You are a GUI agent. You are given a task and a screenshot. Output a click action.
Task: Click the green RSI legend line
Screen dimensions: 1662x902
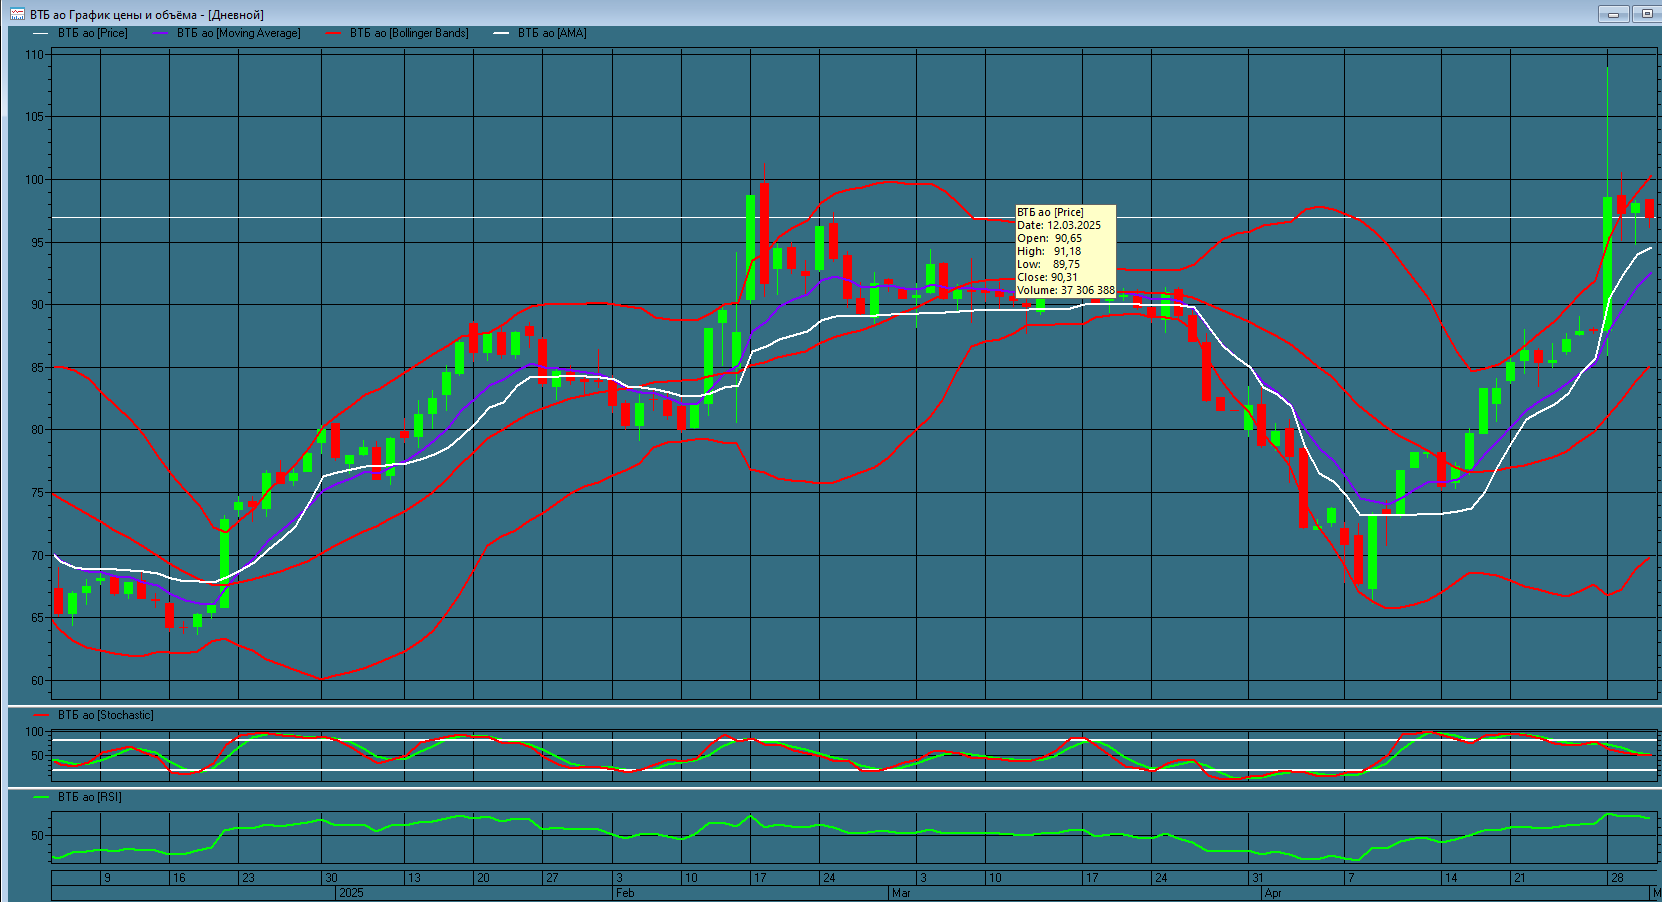coord(41,797)
